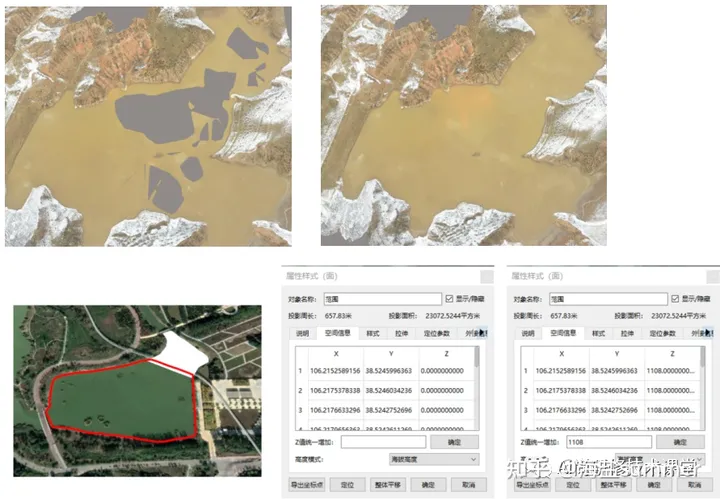Open 定位参数 tab in left dialog
Image resolution: width=720 pixels, height=499 pixels.
(436, 333)
